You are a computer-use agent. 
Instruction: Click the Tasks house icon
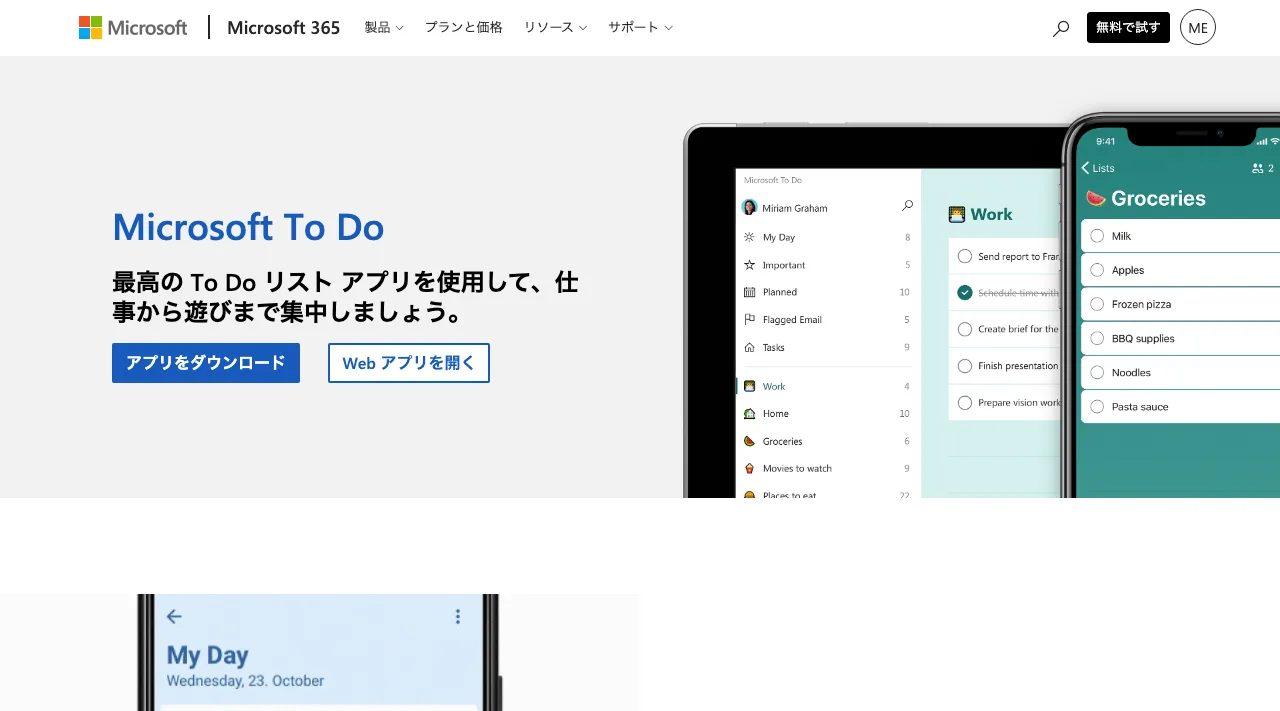(x=750, y=347)
